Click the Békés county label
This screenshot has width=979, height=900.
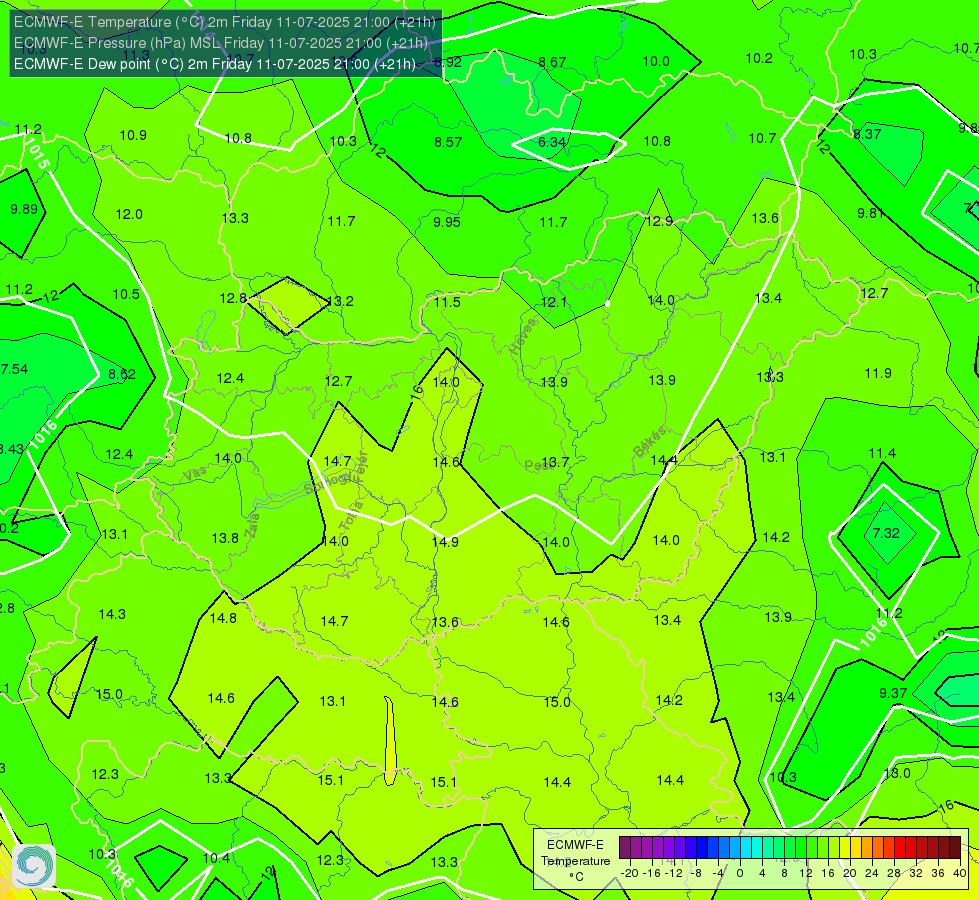[x=650, y=442]
